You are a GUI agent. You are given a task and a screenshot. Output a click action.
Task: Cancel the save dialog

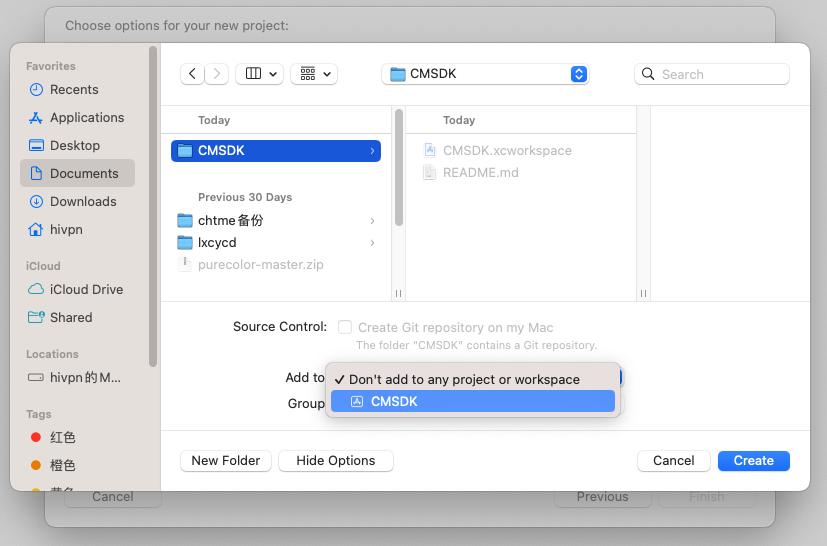[x=674, y=461]
